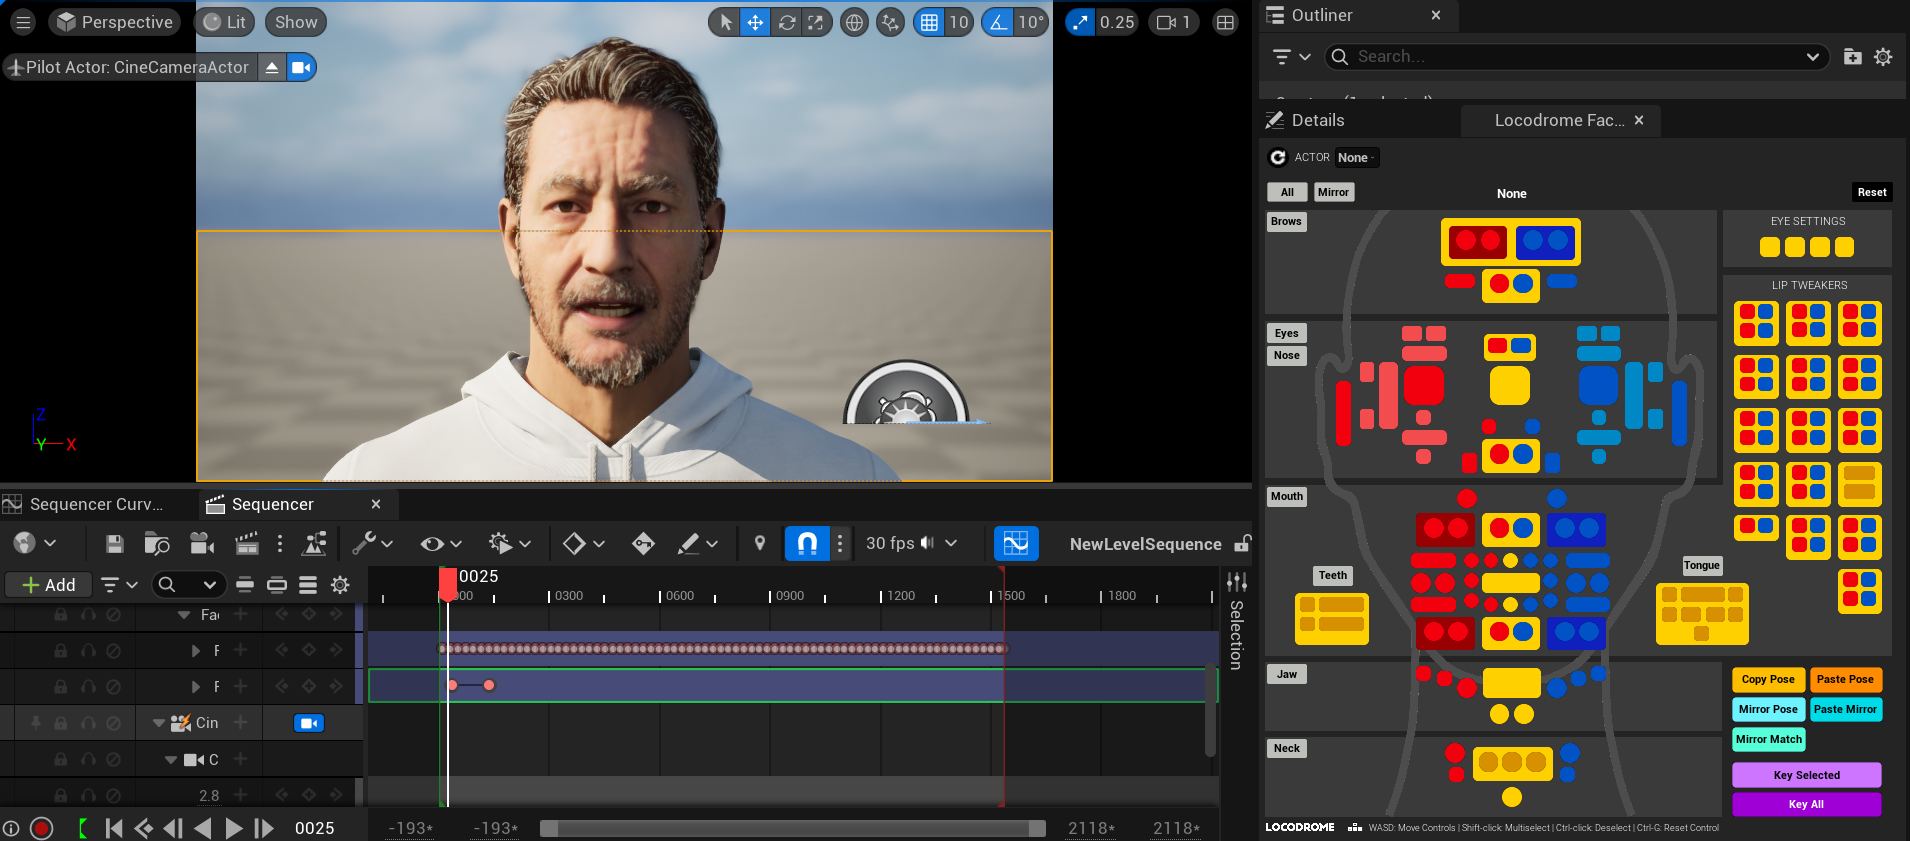Open grid snap value 10 dropdown
Screen dimensions: 1910x841
point(959,22)
